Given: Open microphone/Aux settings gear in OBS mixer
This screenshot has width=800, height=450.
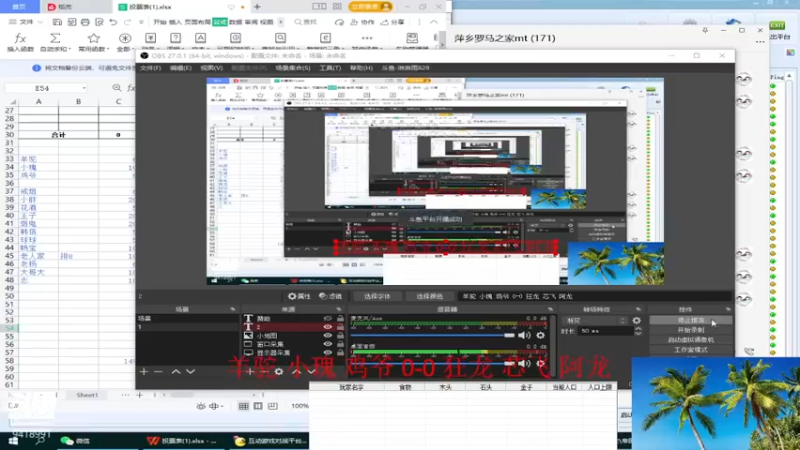Looking at the screenshot, I should 540,335.
